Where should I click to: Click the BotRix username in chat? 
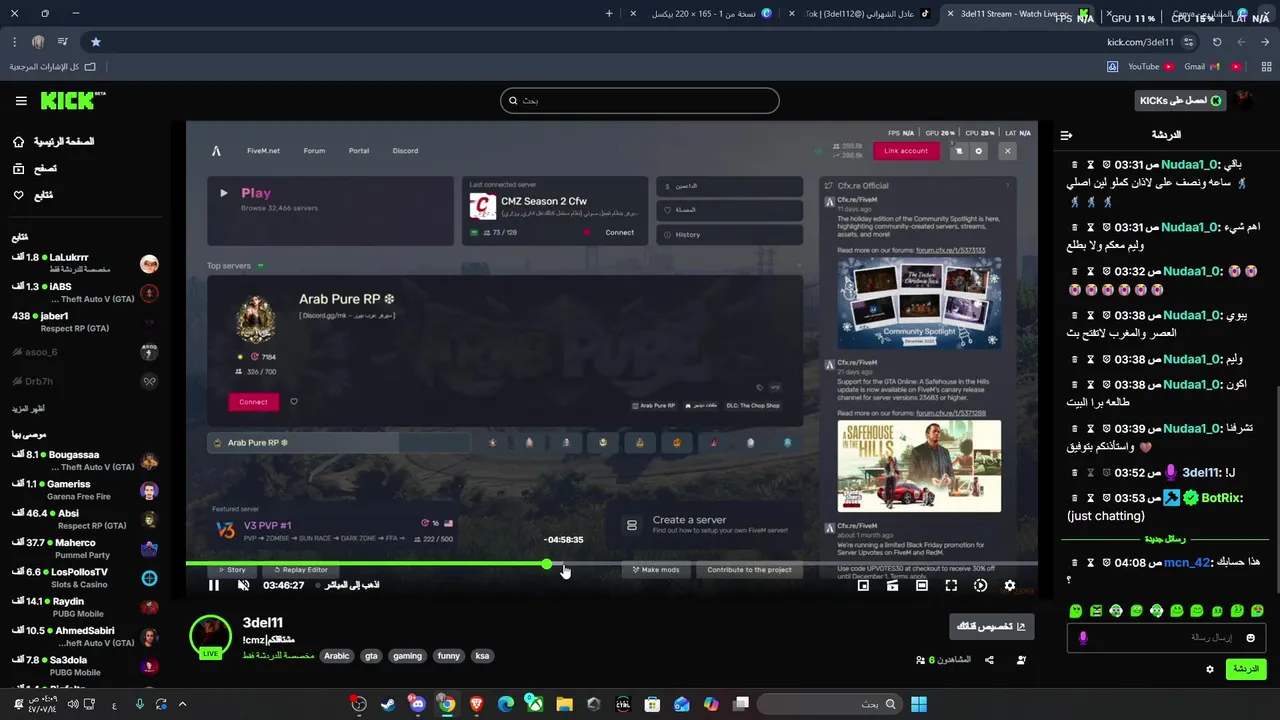[x=1221, y=498]
